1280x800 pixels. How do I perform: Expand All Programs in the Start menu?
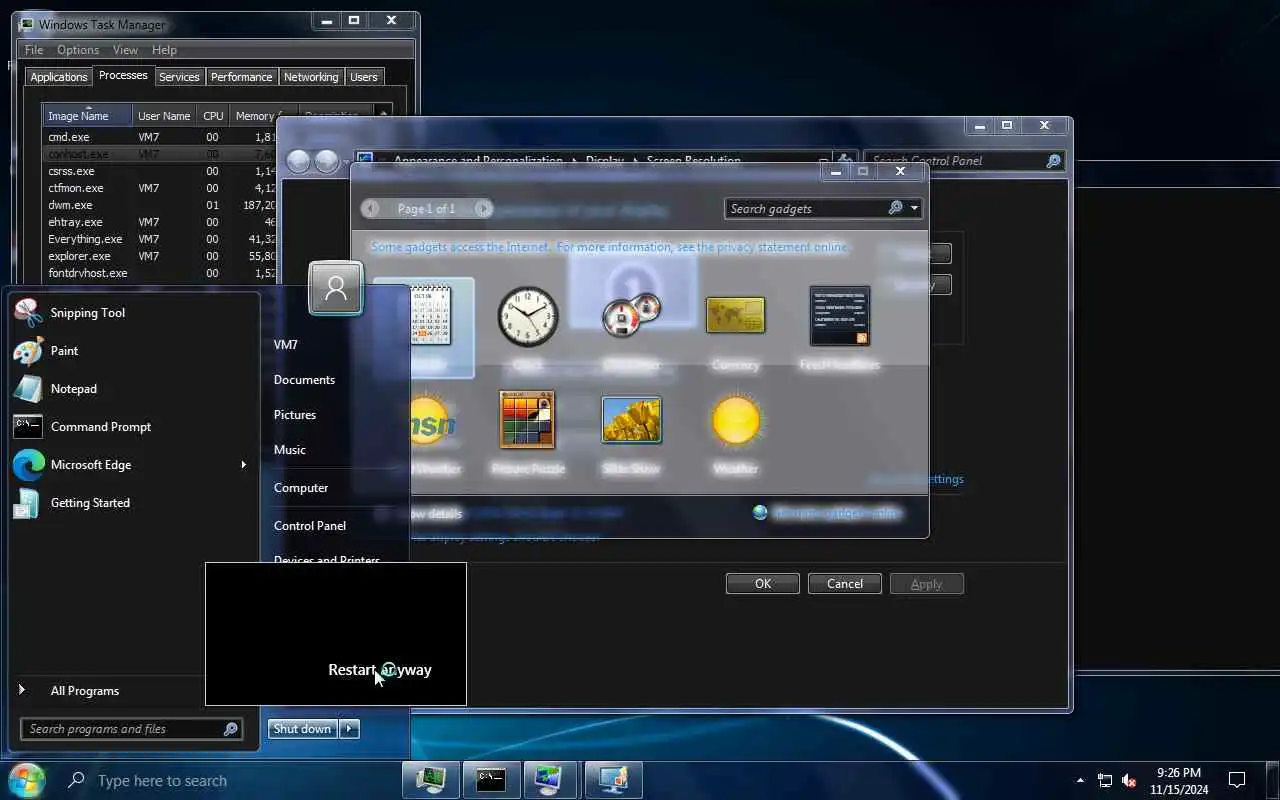84,691
